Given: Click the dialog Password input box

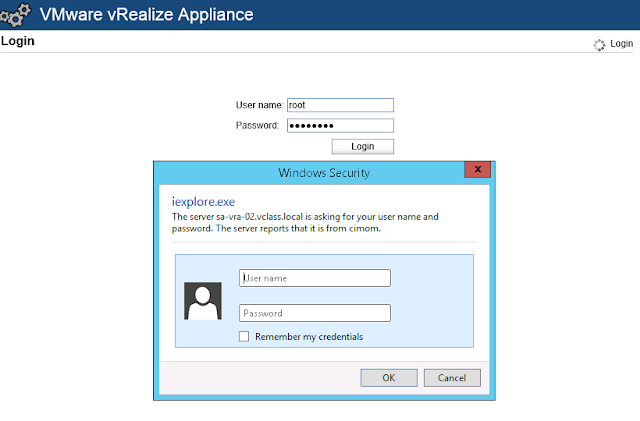Looking at the screenshot, I should [x=315, y=313].
